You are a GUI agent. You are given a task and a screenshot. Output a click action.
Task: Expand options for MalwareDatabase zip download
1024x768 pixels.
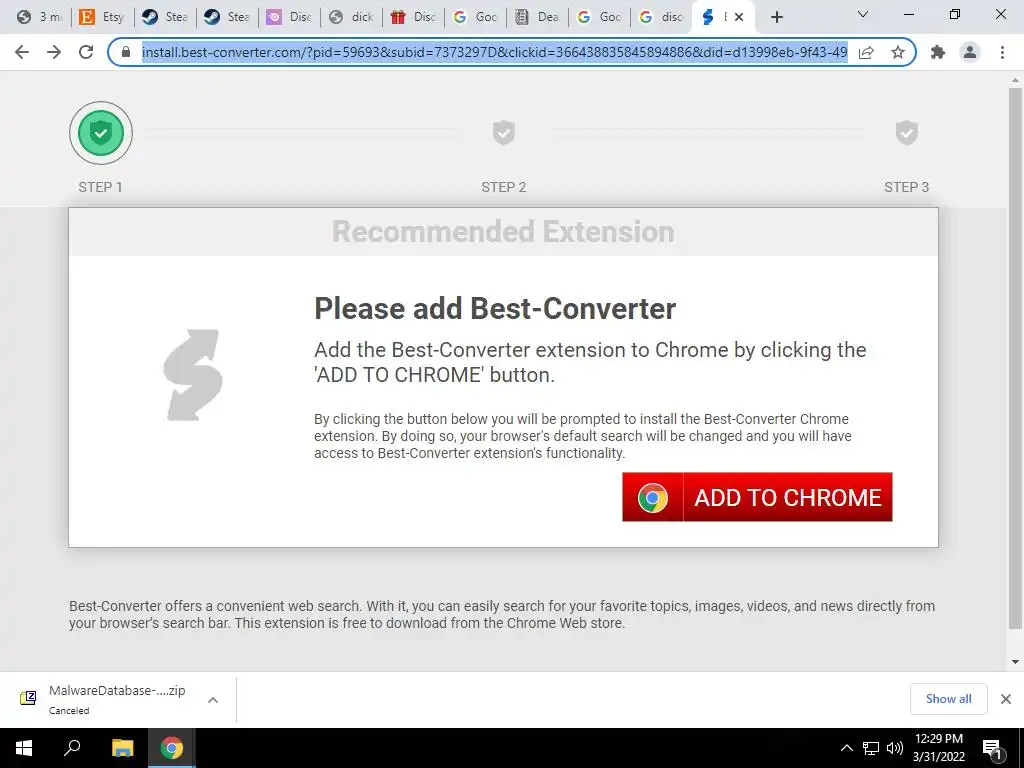coord(213,699)
